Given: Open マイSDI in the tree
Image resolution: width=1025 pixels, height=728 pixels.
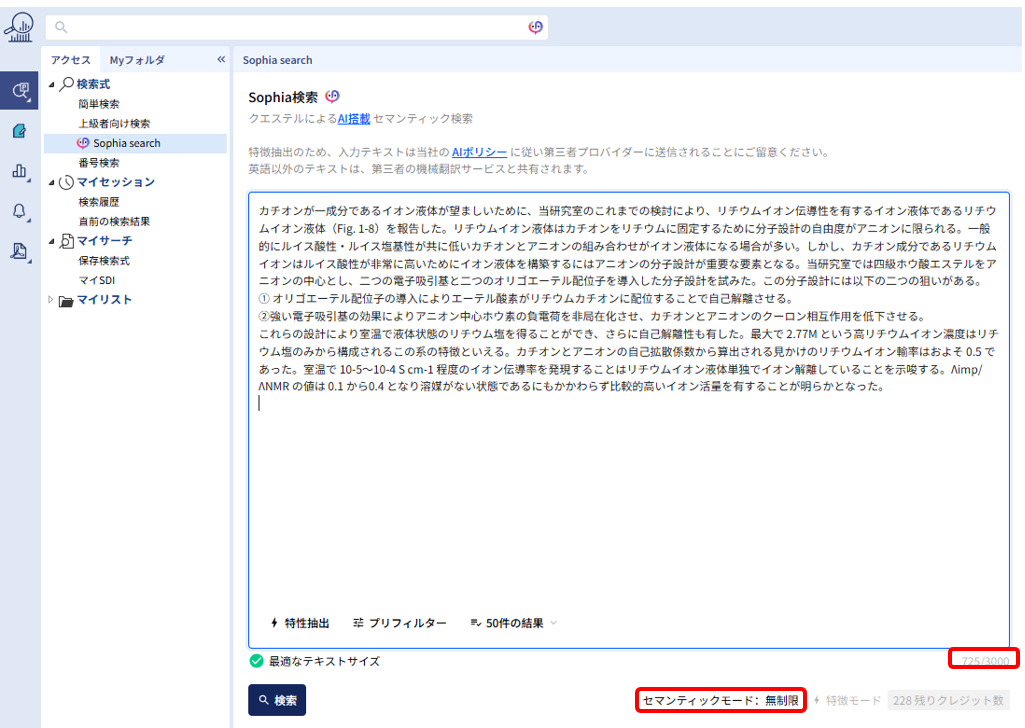Looking at the screenshot, I should (x=97, y=280).
